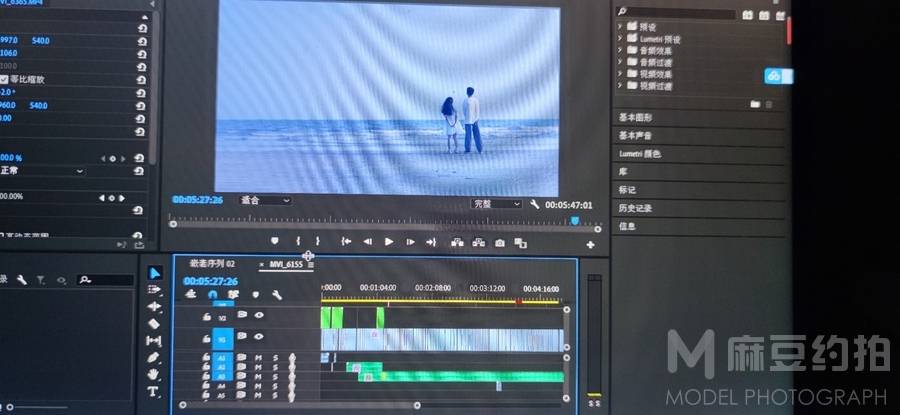Open Lumetri 颜色 panel
Viewport: 900px width, 415px height.
click(640, 154)
